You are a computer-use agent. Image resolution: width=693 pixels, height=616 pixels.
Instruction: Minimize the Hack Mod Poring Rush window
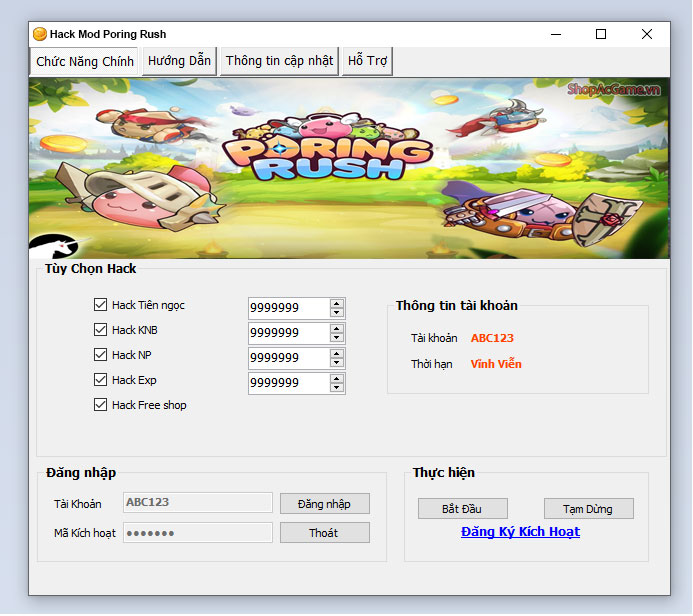tap(556, 34)
